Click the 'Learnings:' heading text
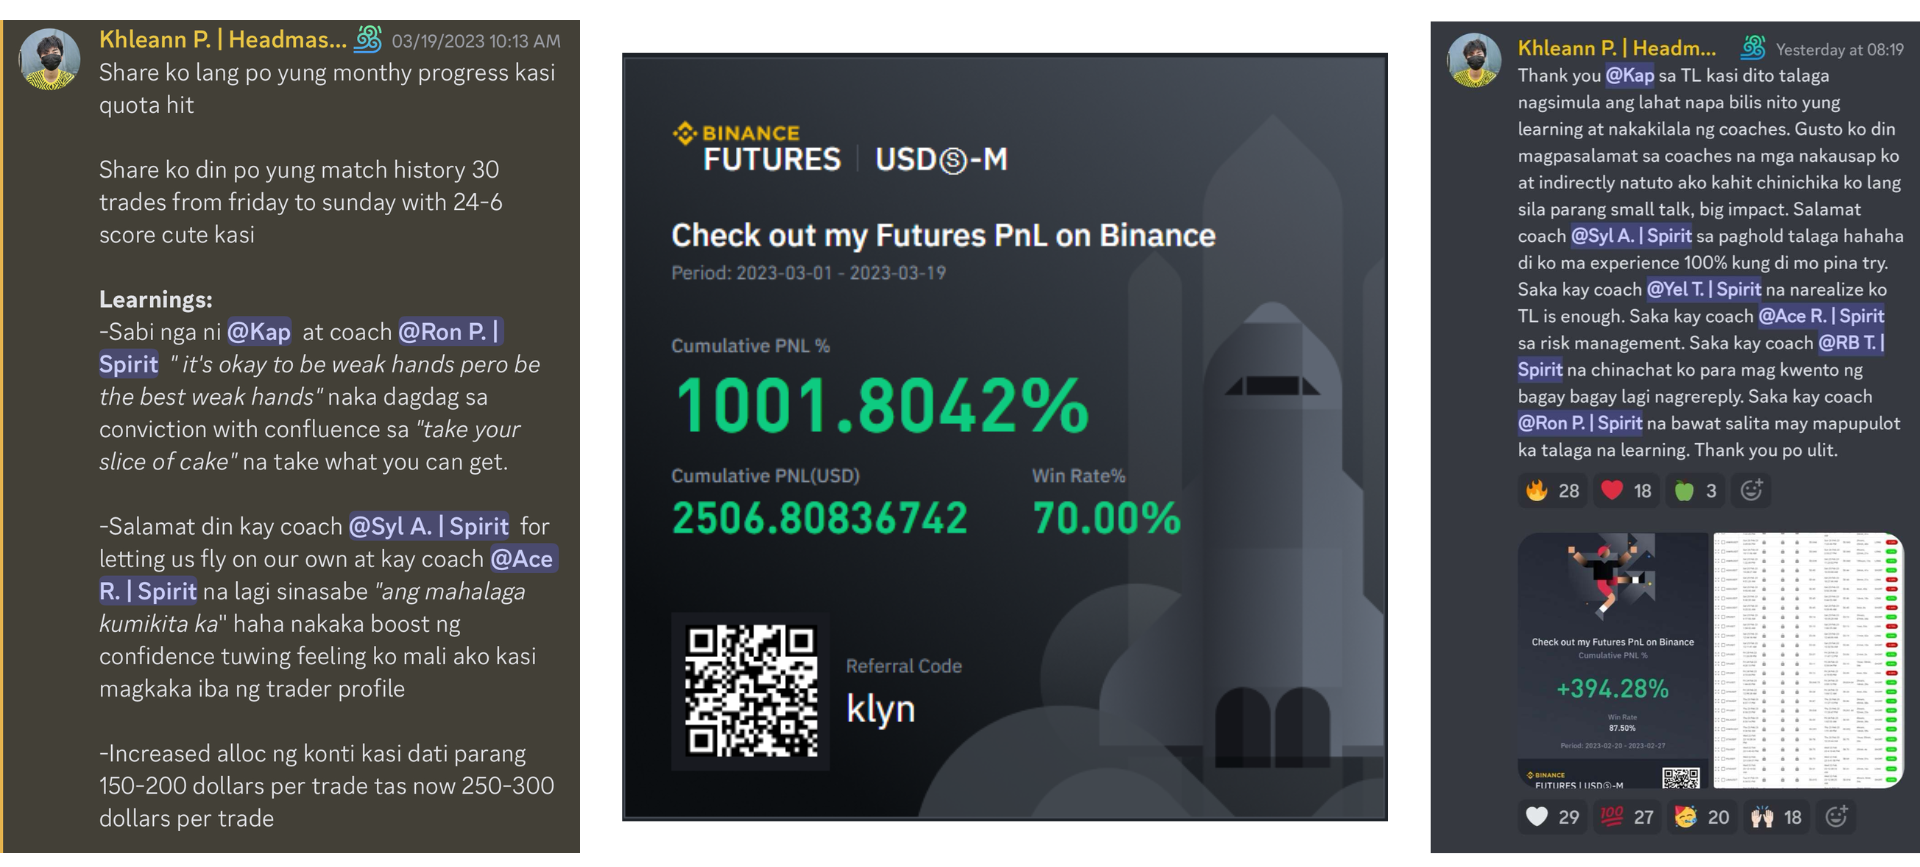Image resolution: width=1920 pixels, height=867 pixels. click(x=155, y=299)
